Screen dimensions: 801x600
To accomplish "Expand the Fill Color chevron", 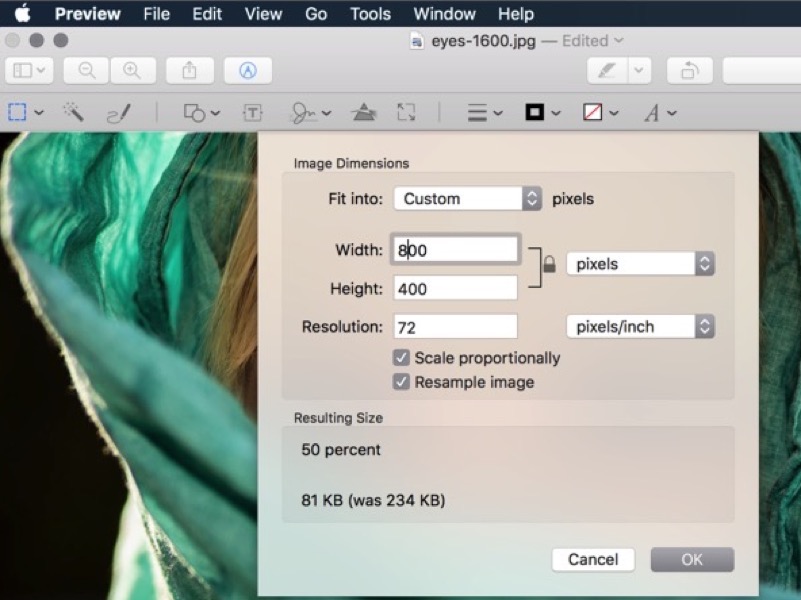I will (x=614, y=113).
